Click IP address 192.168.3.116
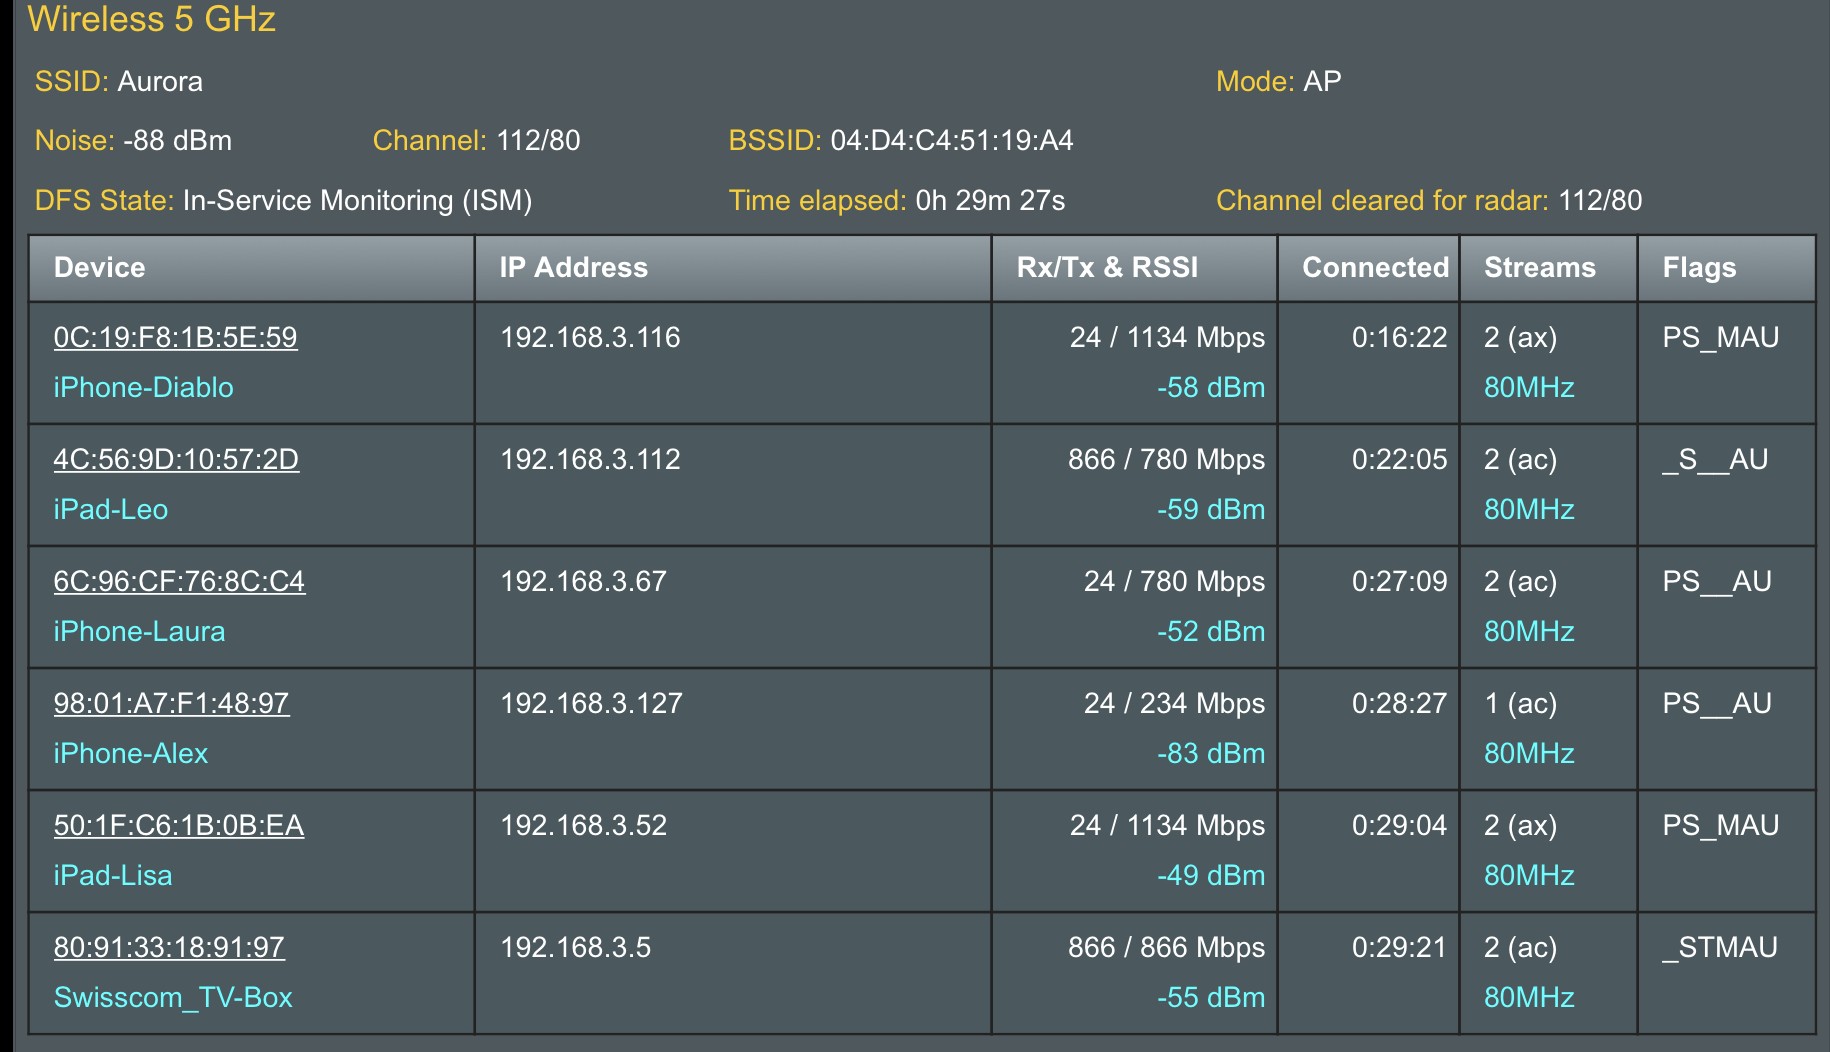The height and width of the screenshot is (1052, 1830). [589, 337]
